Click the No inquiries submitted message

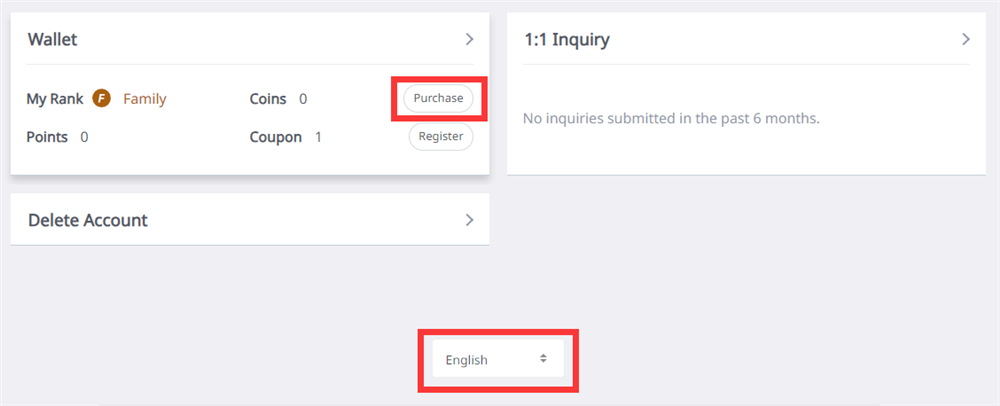point(671,118)
